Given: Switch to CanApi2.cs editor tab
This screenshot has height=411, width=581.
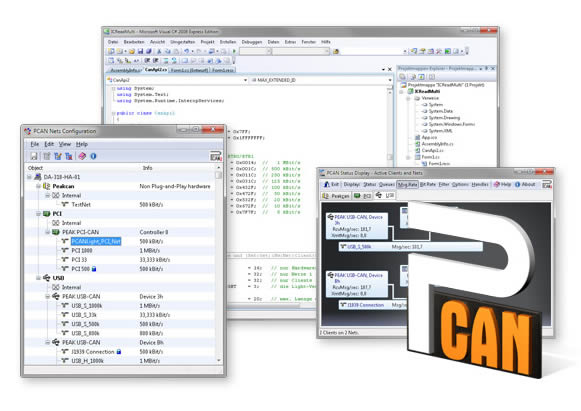Looking at the screenshot, I should point(155,70).
